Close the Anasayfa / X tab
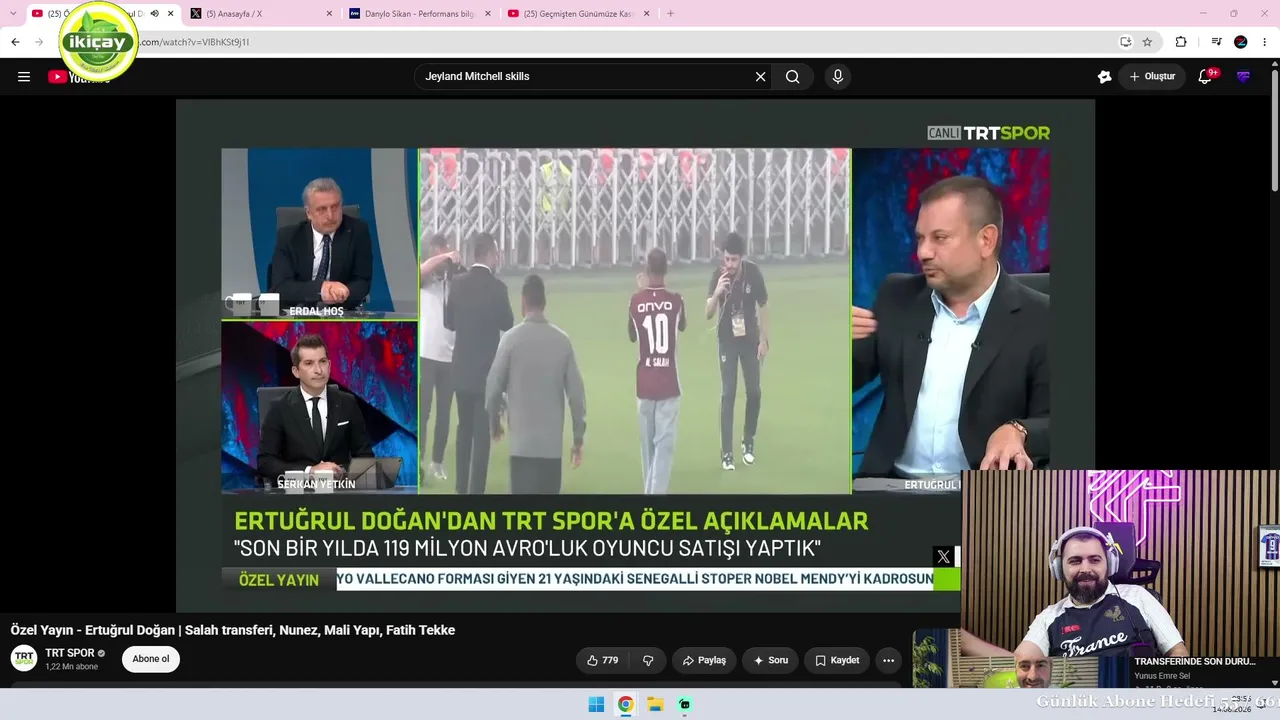Viewport: 1280px width, 720px height. 329,14
